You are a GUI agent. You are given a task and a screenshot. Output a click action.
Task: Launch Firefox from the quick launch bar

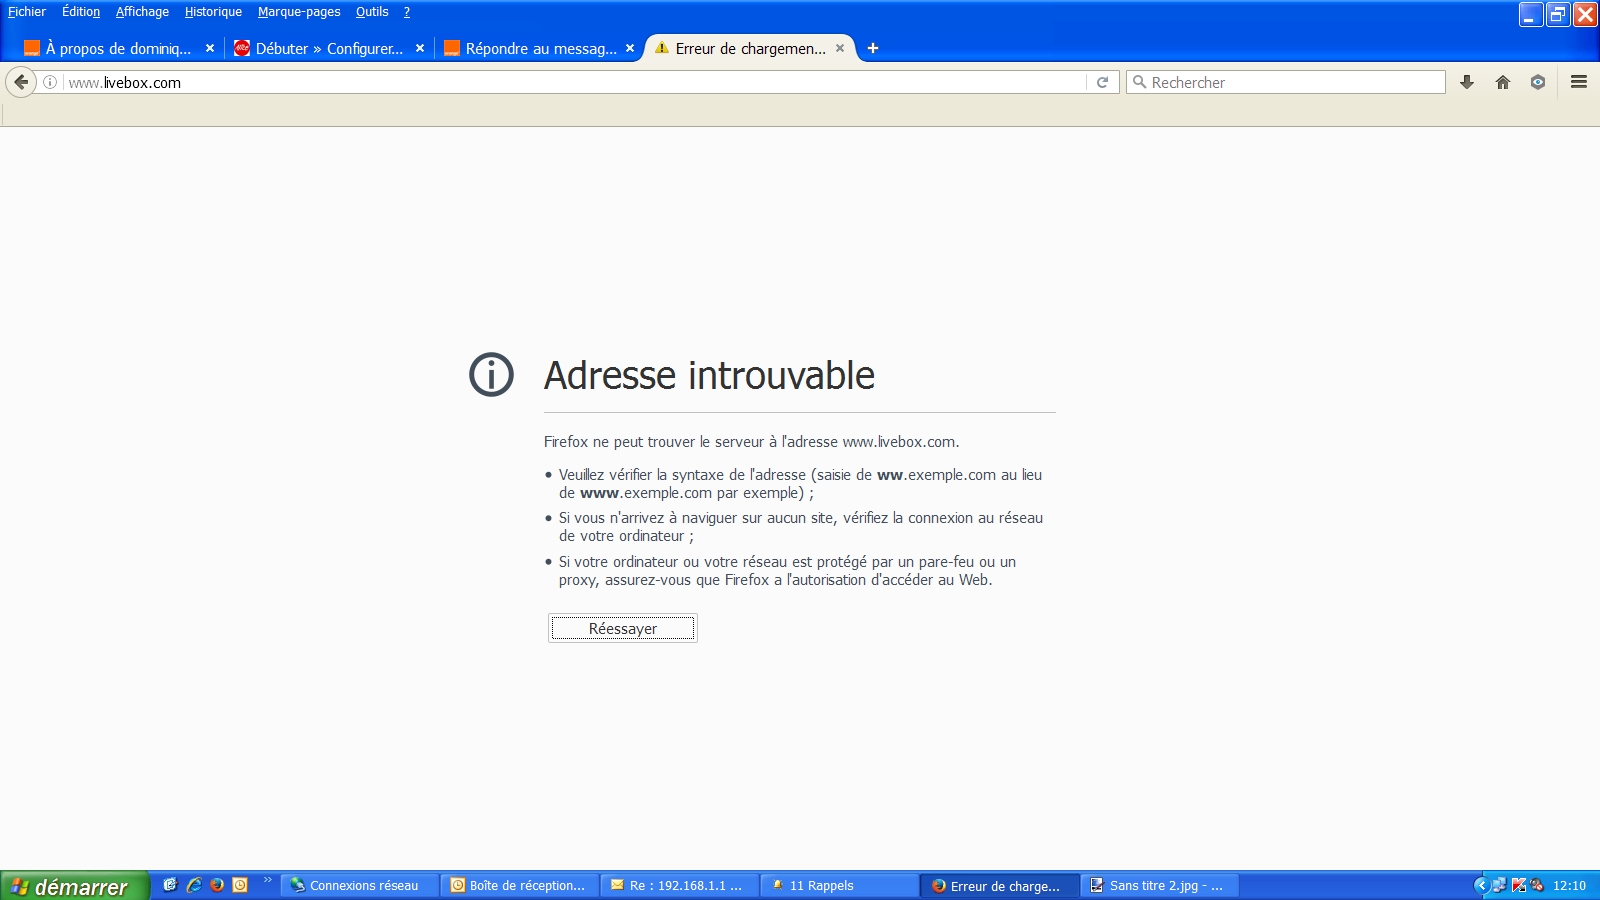point(217,885)
